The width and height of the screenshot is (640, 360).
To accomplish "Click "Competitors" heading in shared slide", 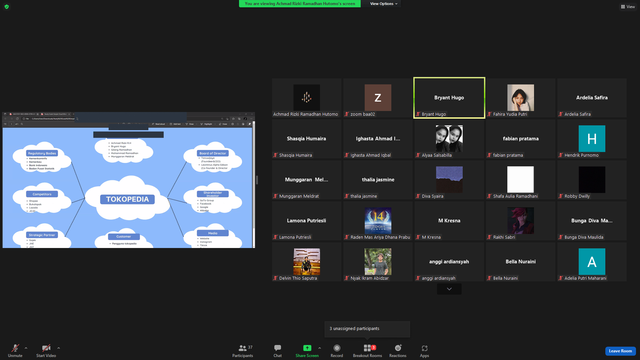I will 42,194.
